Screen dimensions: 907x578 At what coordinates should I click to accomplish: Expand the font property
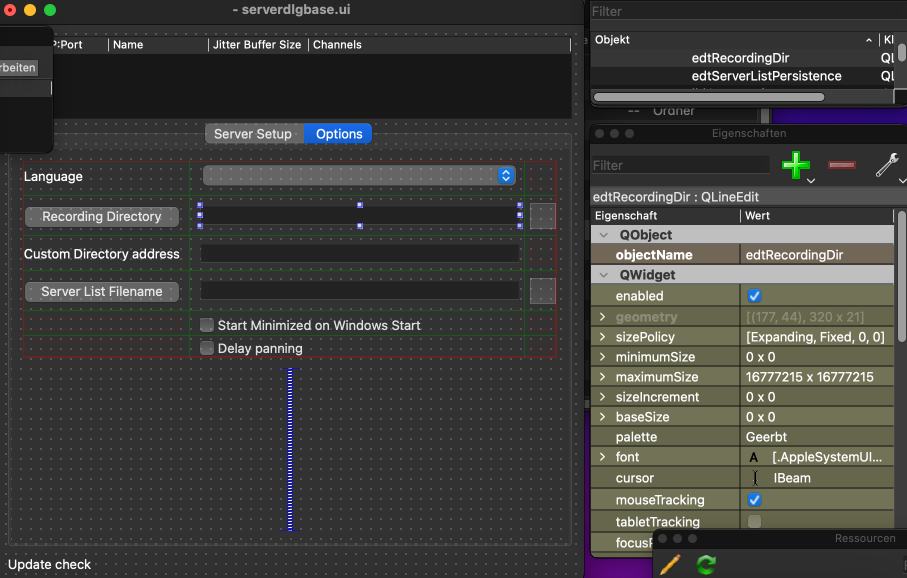tap(602, 457)
